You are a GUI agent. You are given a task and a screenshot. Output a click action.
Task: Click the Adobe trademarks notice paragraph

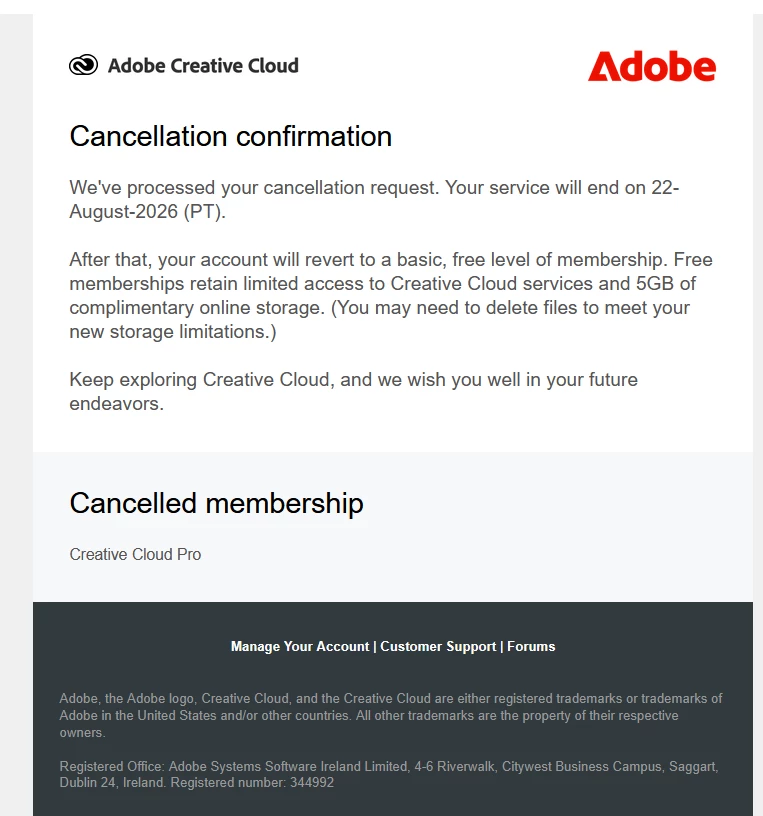(390, 715)
